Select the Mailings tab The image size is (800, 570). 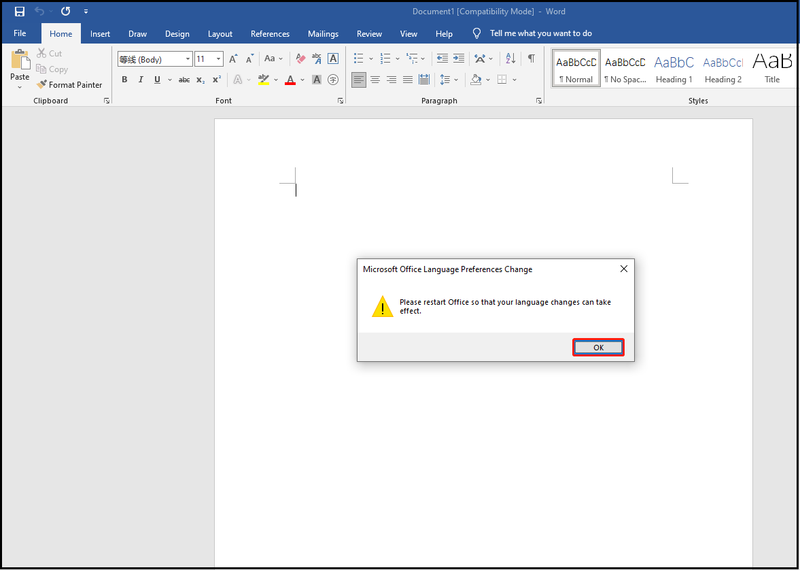(x=323, y=34)
